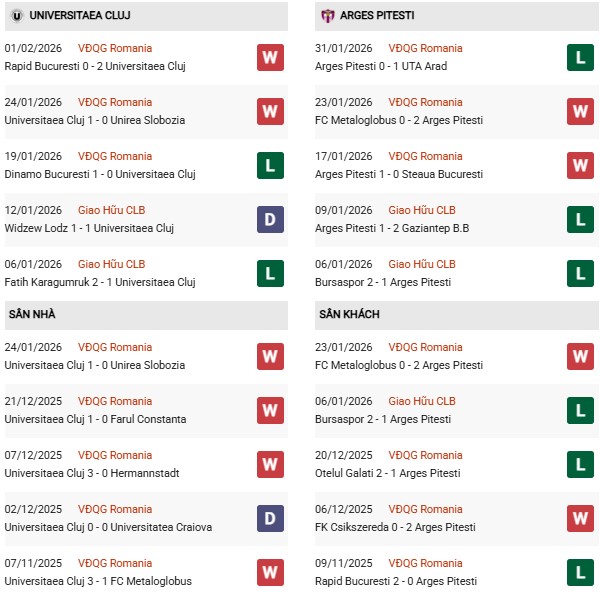Click the W badge for FK Csikszereda match

(581, 518)
